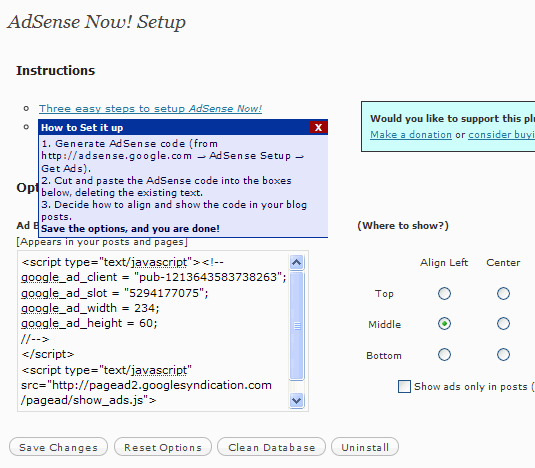The height and width of the screenshot is (468, 535).
Task: Click the Middle row label
Action: (x=385, y=324)
